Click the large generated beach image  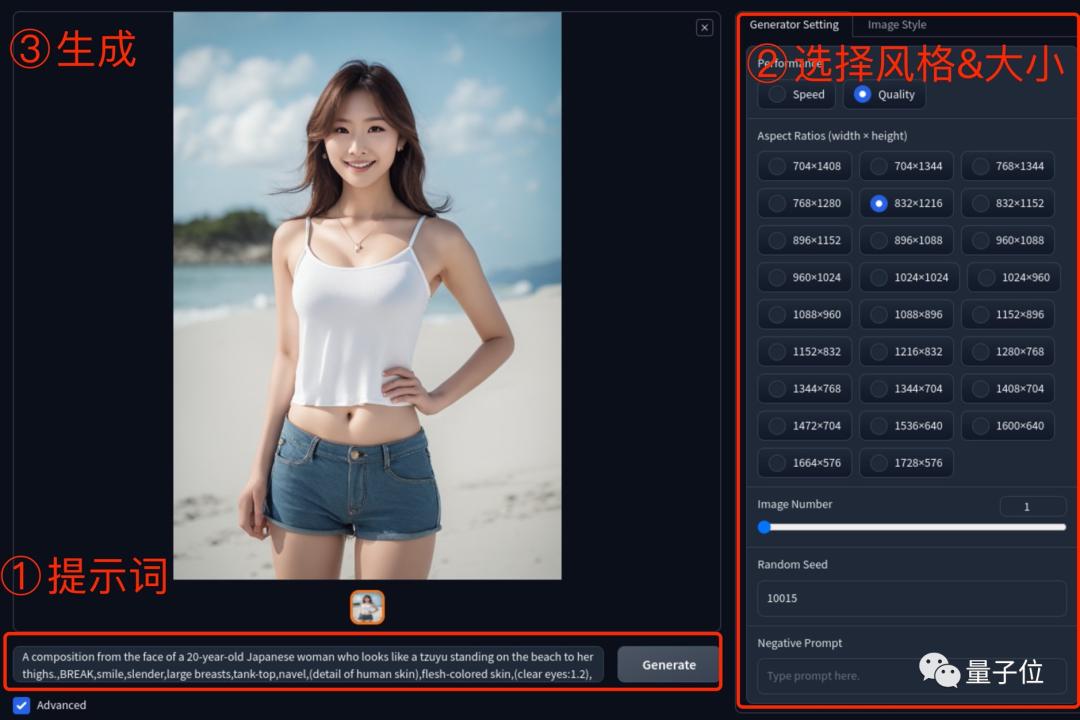[x=367, y=296]
